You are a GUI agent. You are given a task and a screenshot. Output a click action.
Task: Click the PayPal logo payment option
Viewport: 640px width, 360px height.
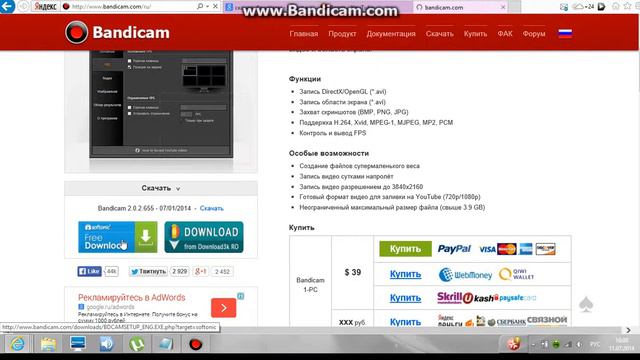click(x=454, y=249)
